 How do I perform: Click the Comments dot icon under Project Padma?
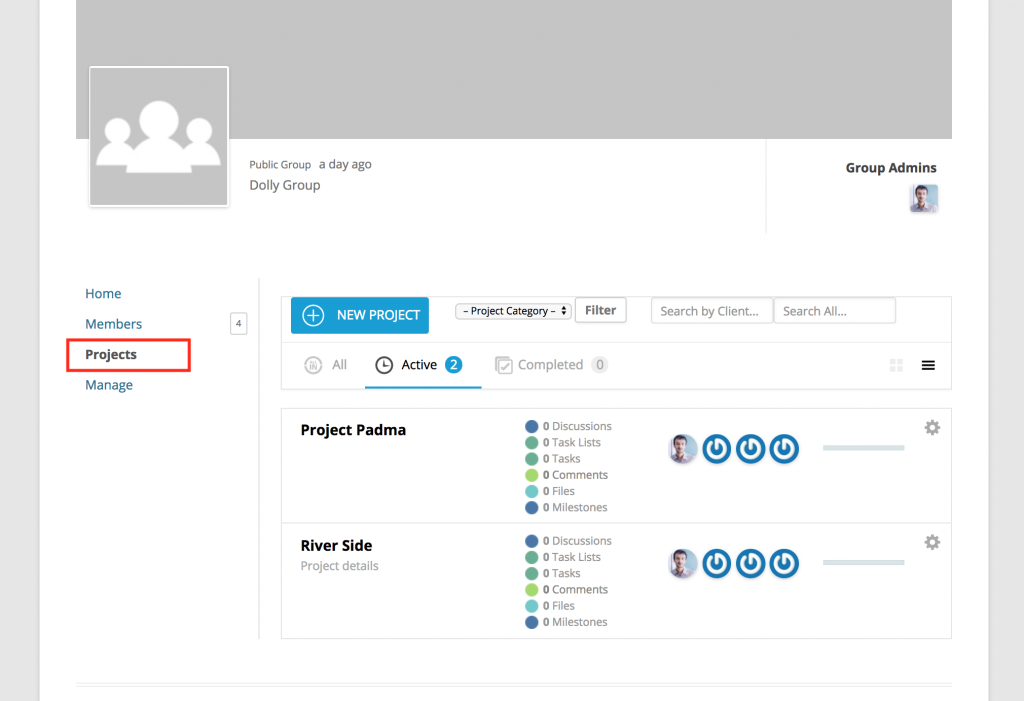531,475
